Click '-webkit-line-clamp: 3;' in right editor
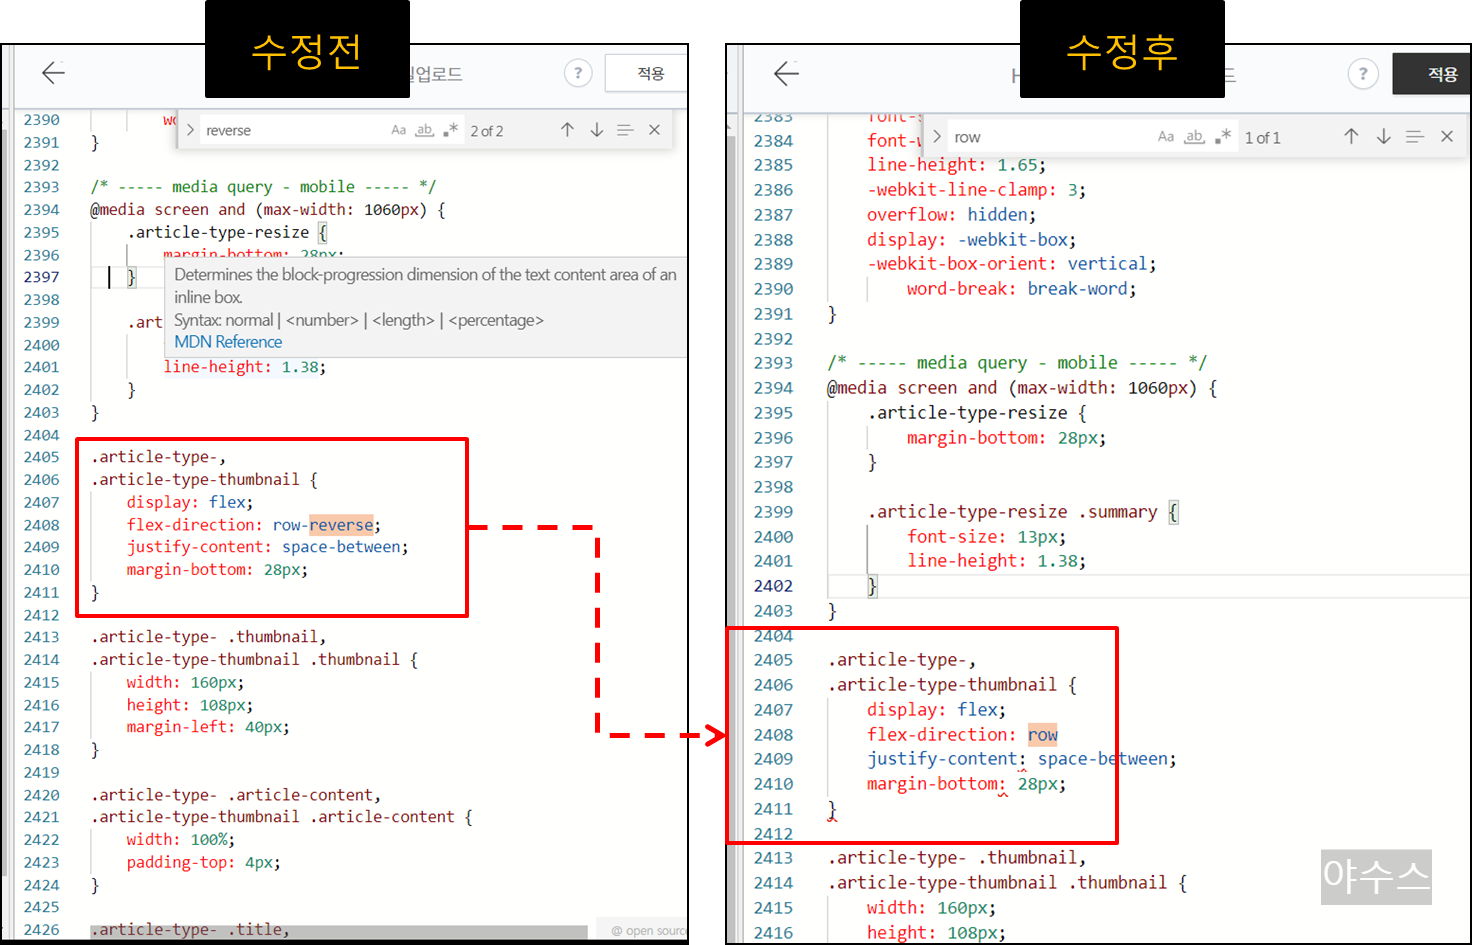The height and width of the screenshot is (945, 1472). 976,190
